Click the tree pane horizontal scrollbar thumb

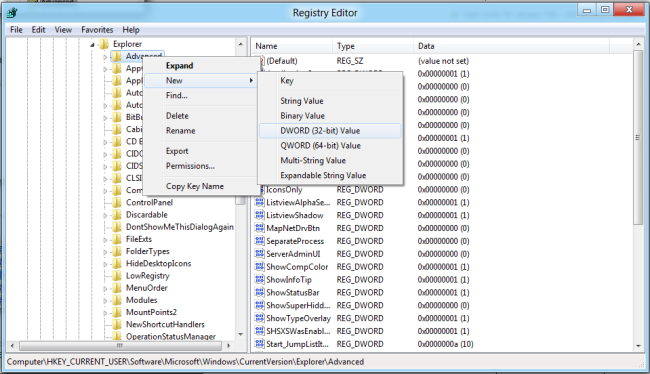point(119,345)
